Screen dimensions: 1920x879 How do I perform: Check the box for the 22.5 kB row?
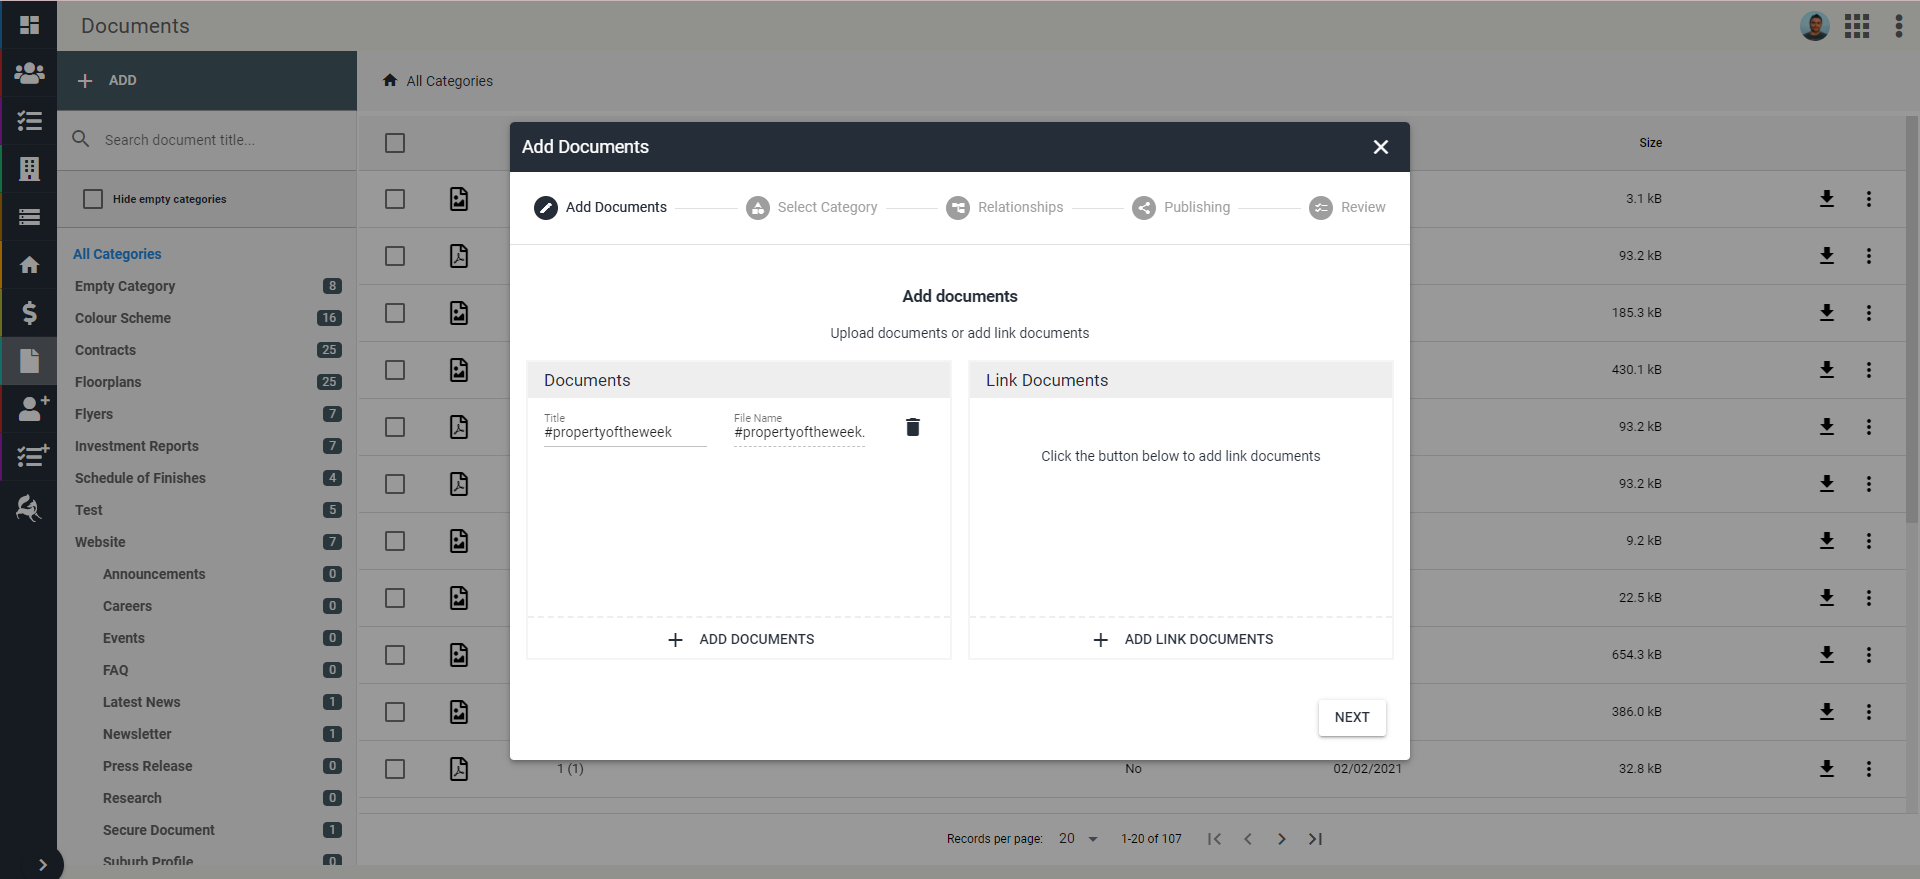coord(395,598)
